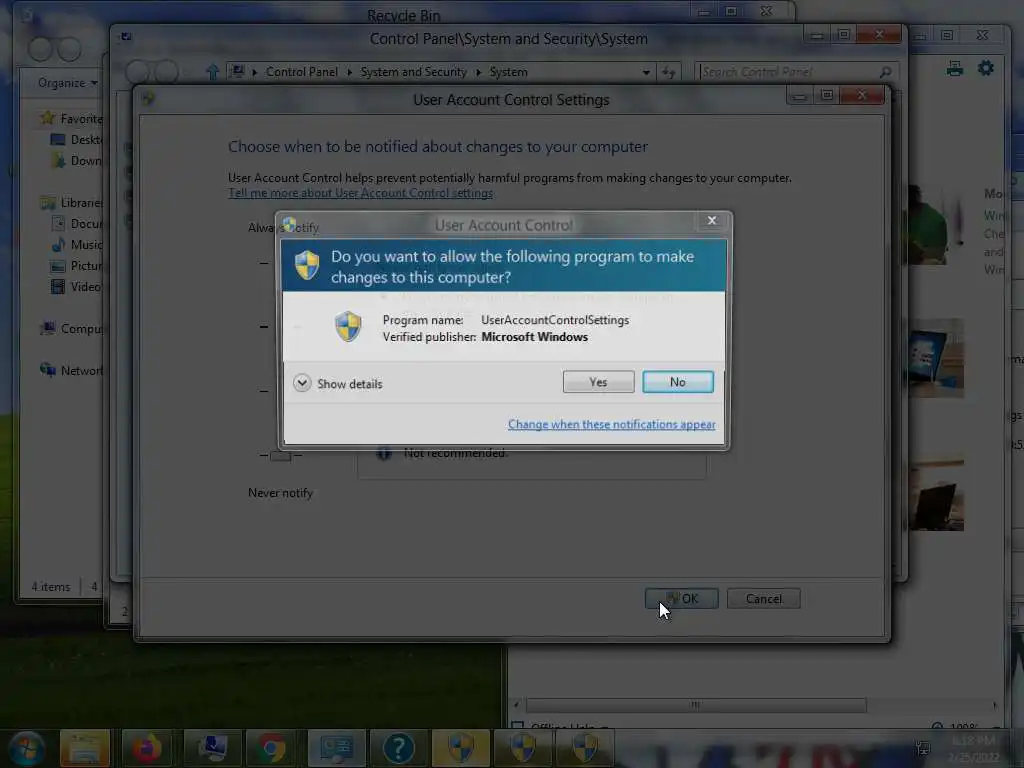Select Computer in navigation pane

pos(72,328)
